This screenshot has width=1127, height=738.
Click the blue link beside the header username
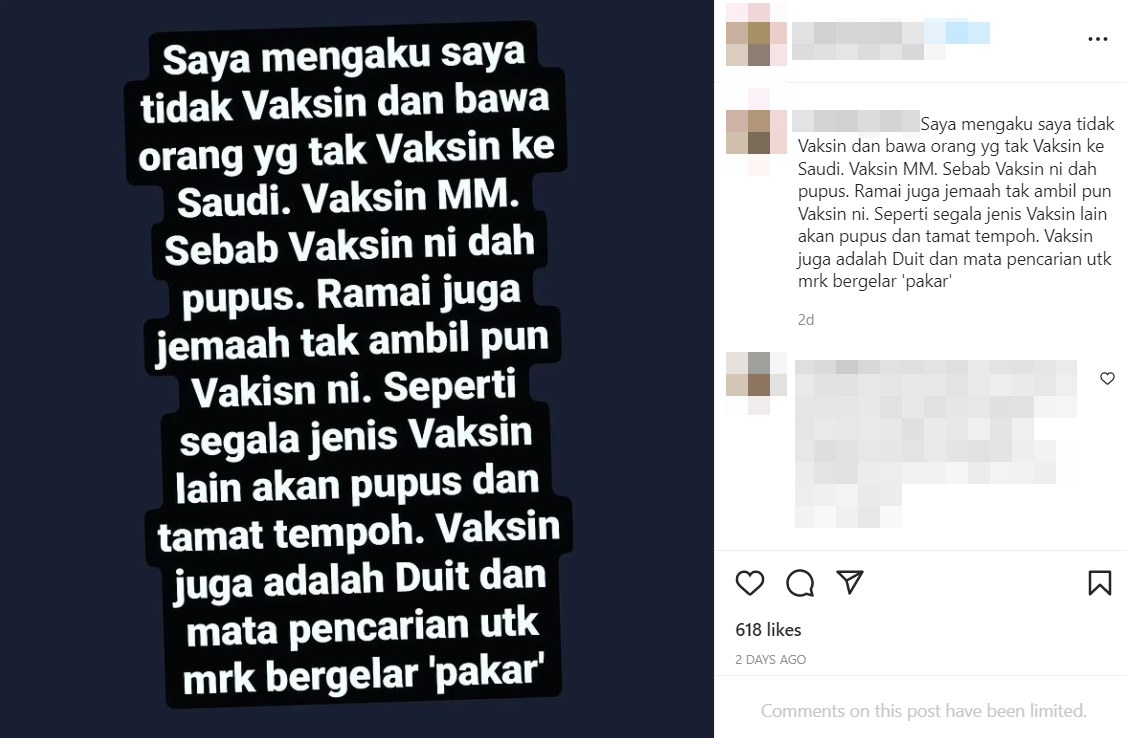click(957, 32)
